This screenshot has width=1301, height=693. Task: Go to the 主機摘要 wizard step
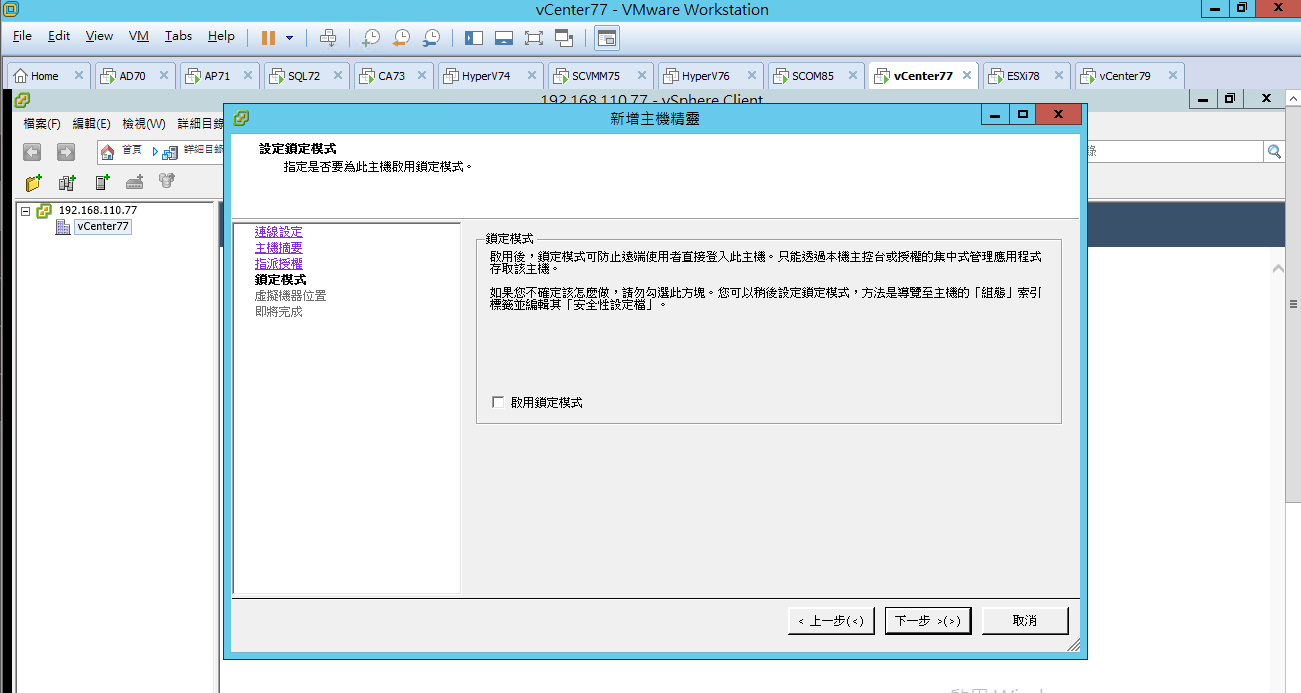coord(278,248)
